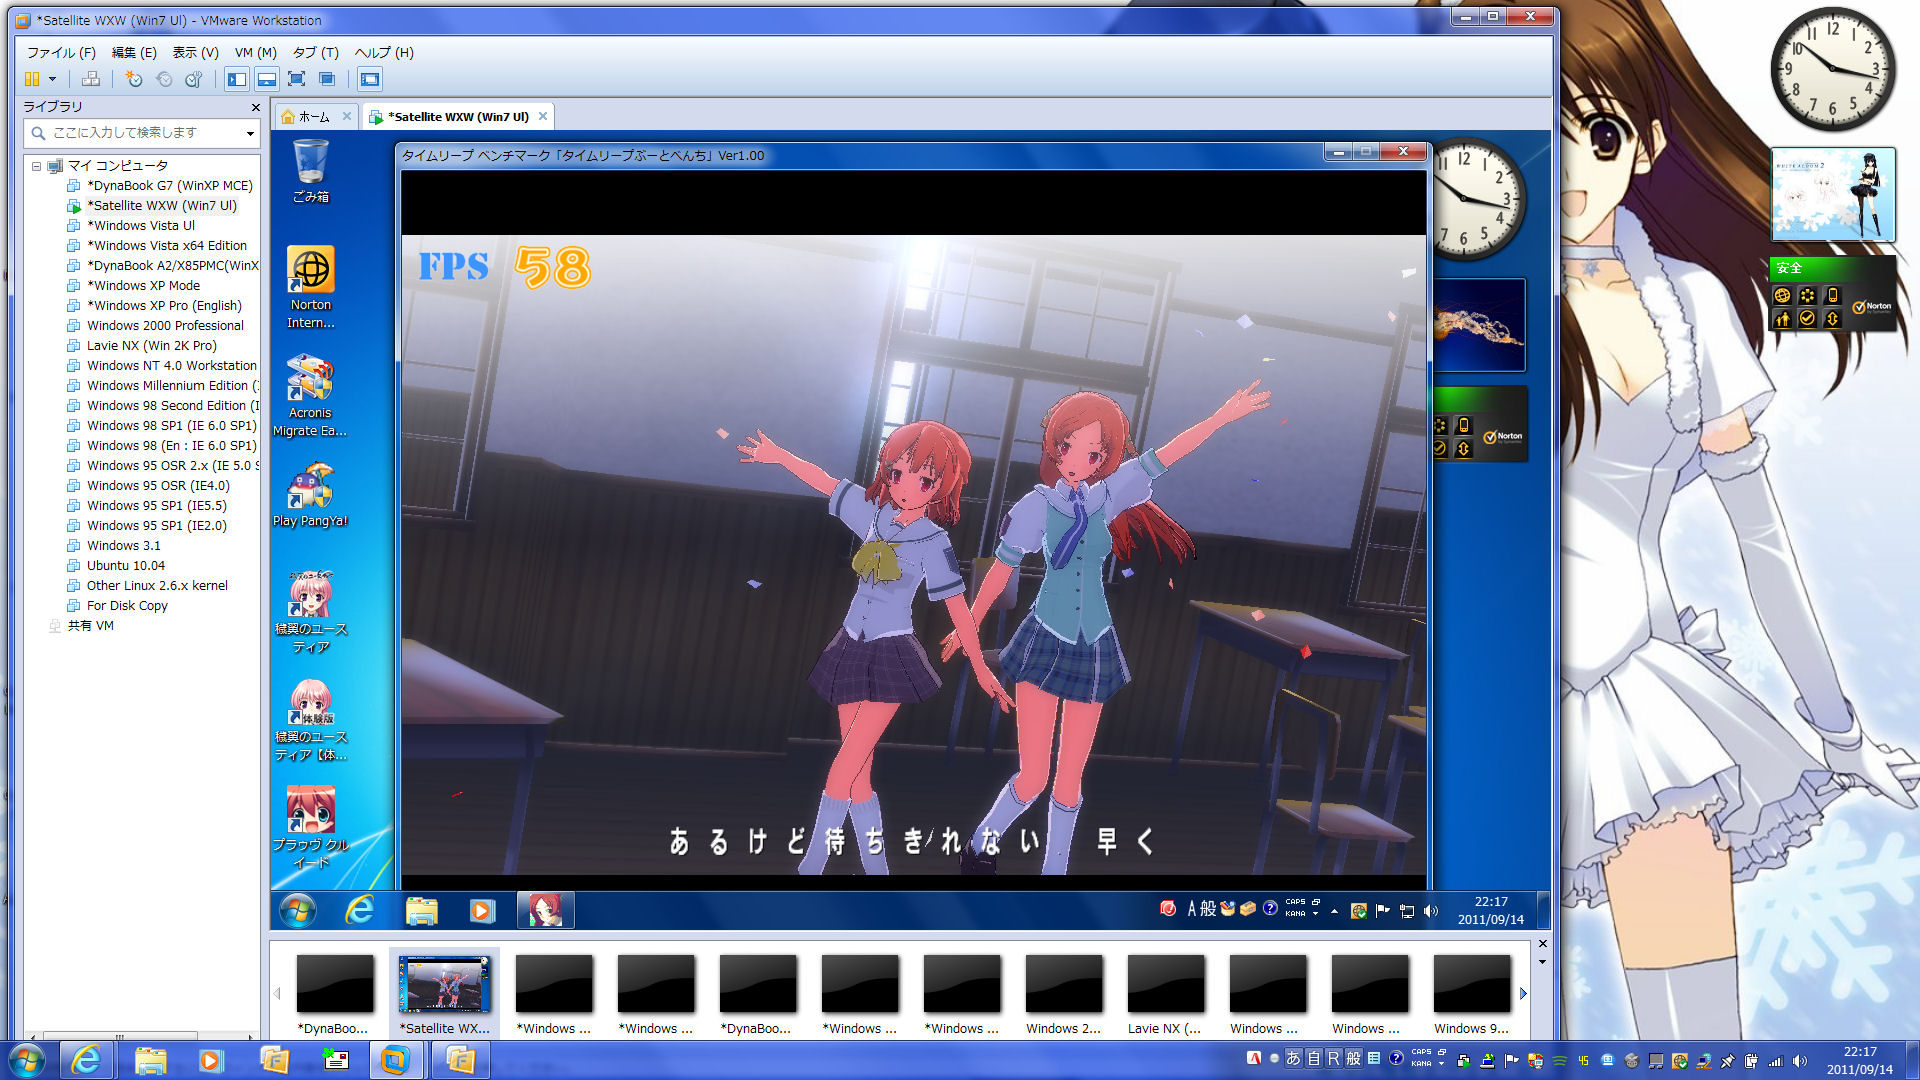The image size is (1920, 1080).
Task: Open guest Windows Media Player icon
Action: click(x=482, y=910)
